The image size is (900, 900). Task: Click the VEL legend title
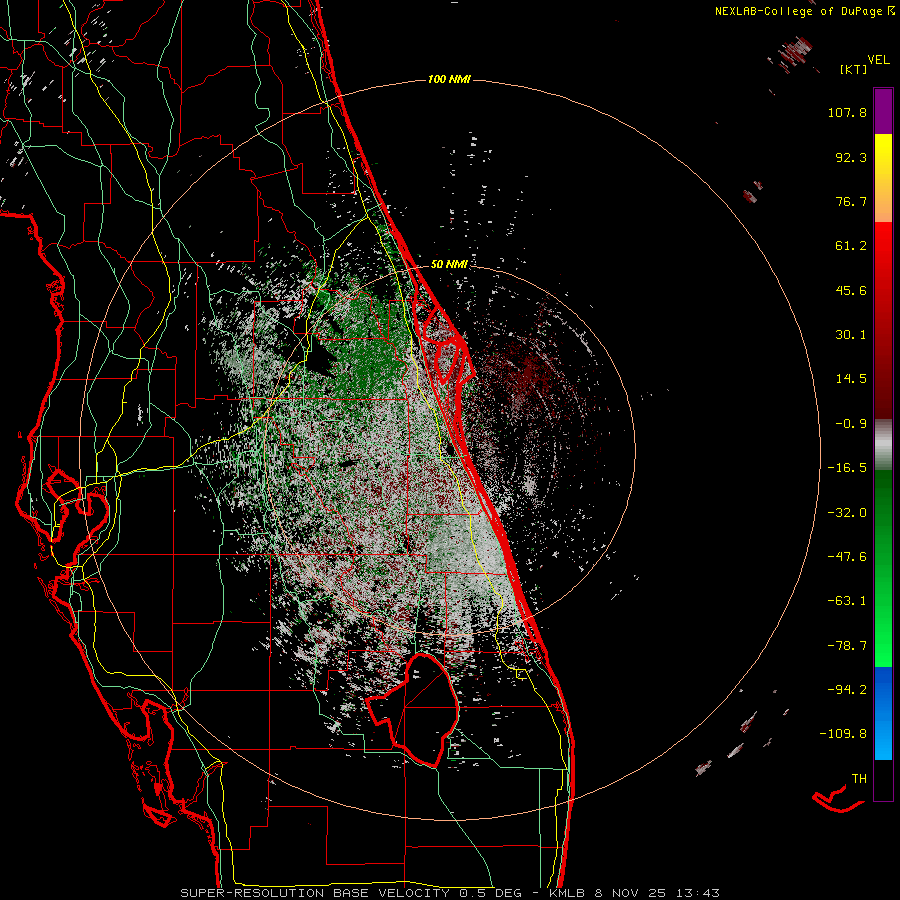[x=878, y=59]
